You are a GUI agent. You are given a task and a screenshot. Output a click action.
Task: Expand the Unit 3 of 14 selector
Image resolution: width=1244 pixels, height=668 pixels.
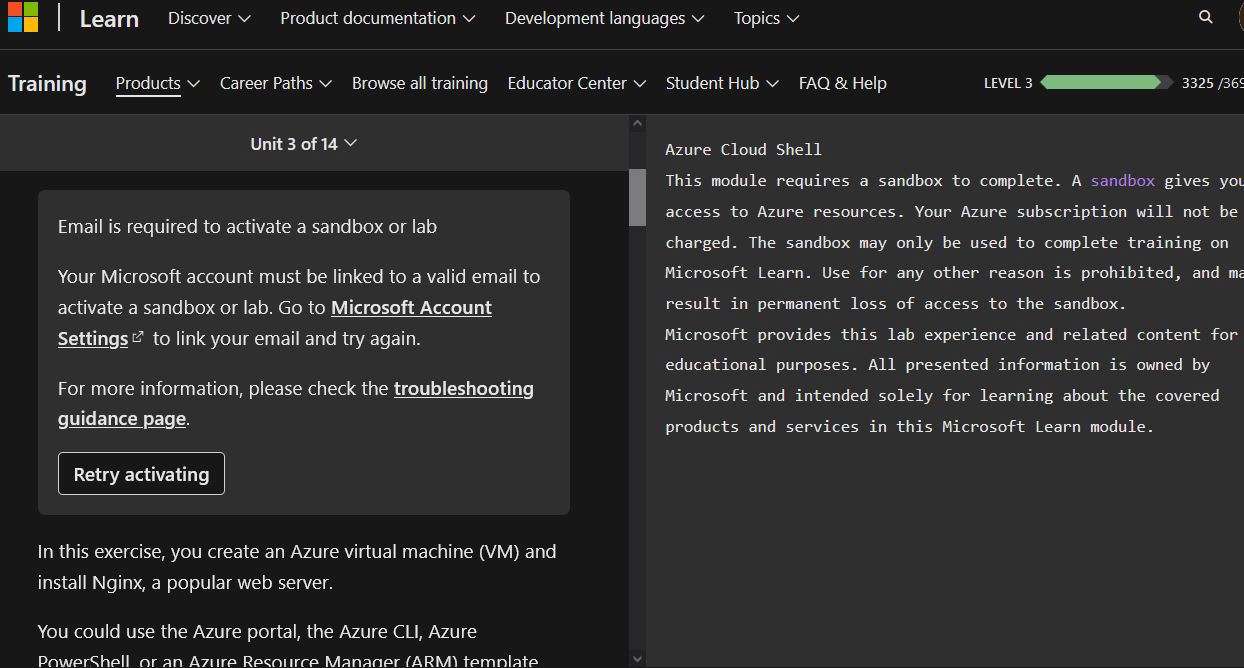pos(303,144)
